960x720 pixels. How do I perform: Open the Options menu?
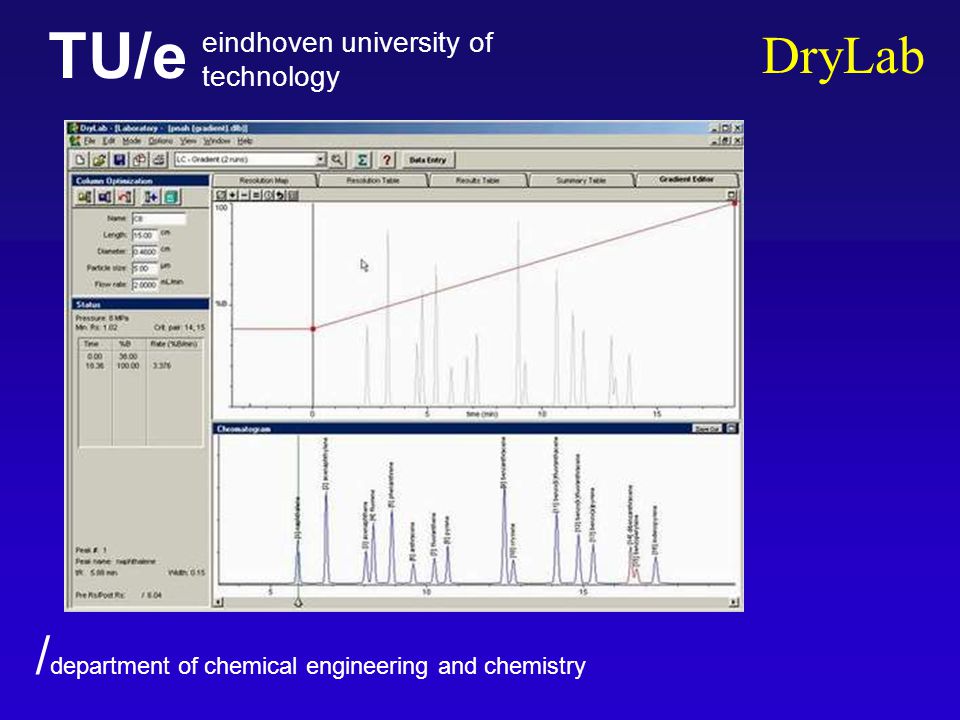point(160,141)
